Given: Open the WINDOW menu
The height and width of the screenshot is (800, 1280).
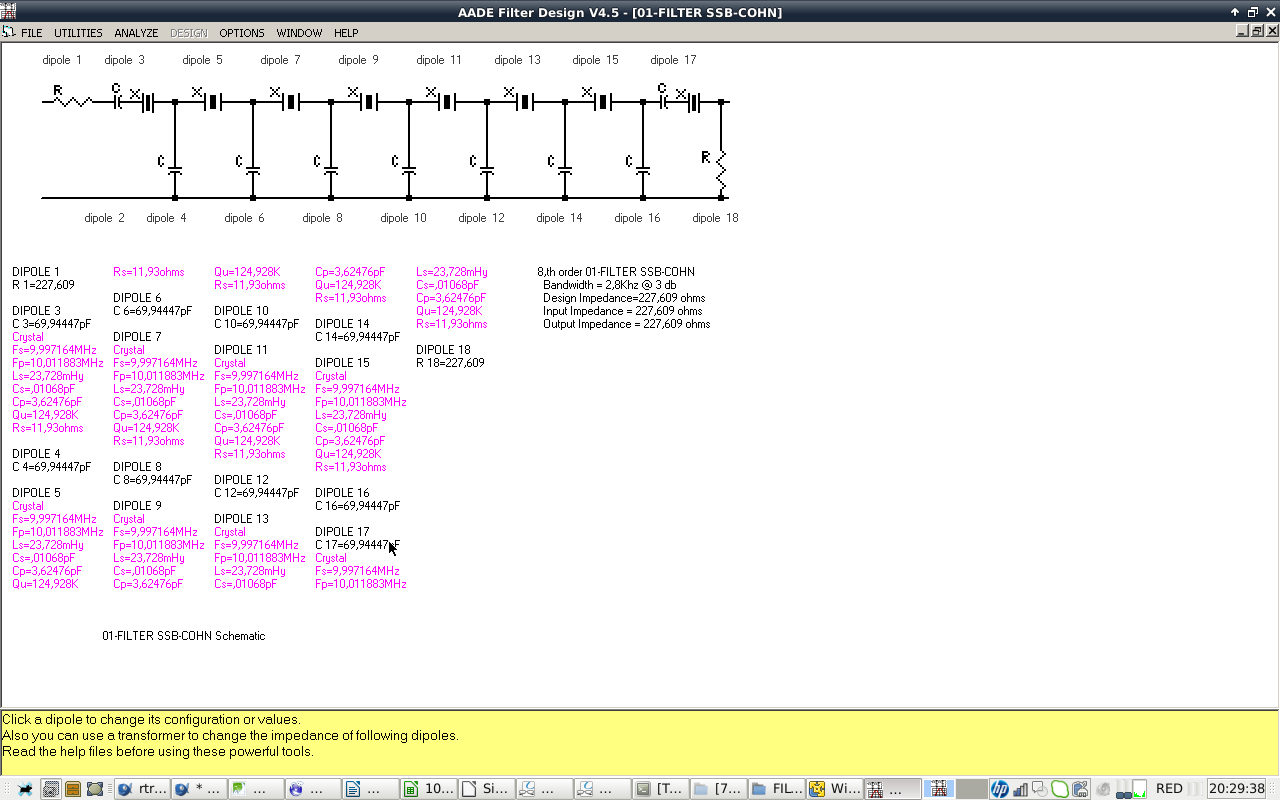Looking at the screenshot, I should tap(299, 33).
